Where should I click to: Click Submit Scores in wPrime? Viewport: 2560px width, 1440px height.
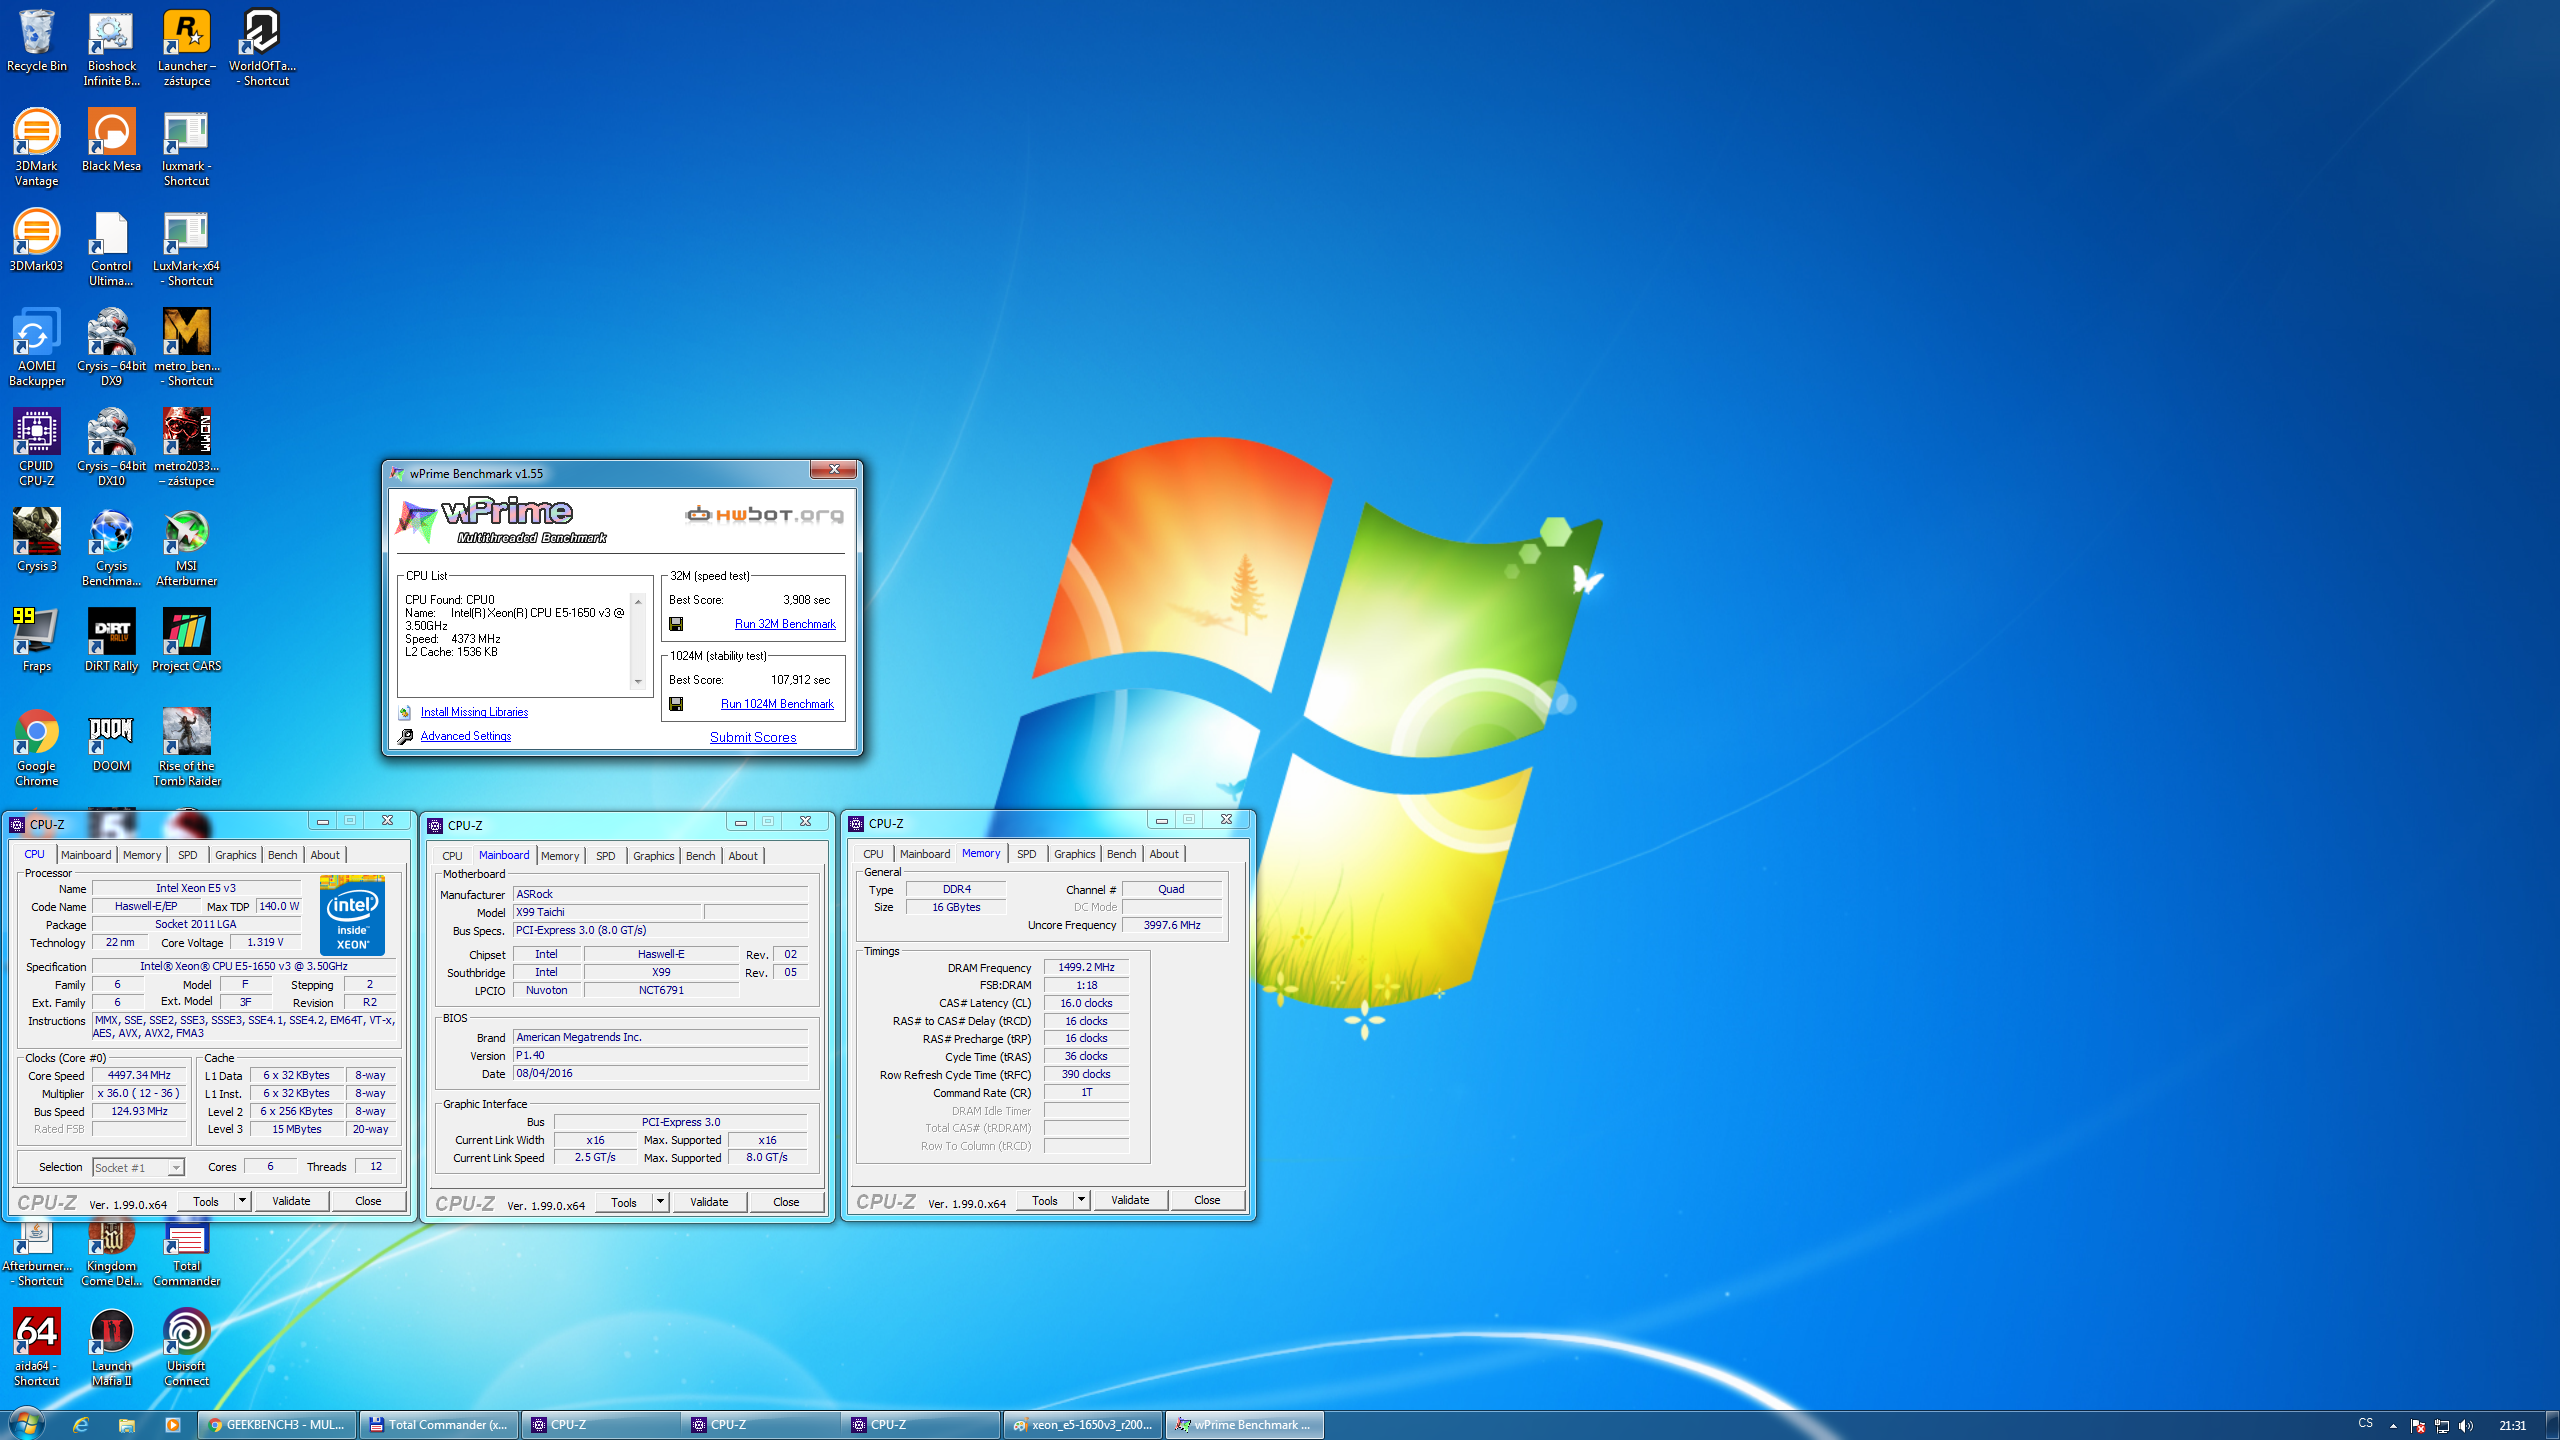753,737
